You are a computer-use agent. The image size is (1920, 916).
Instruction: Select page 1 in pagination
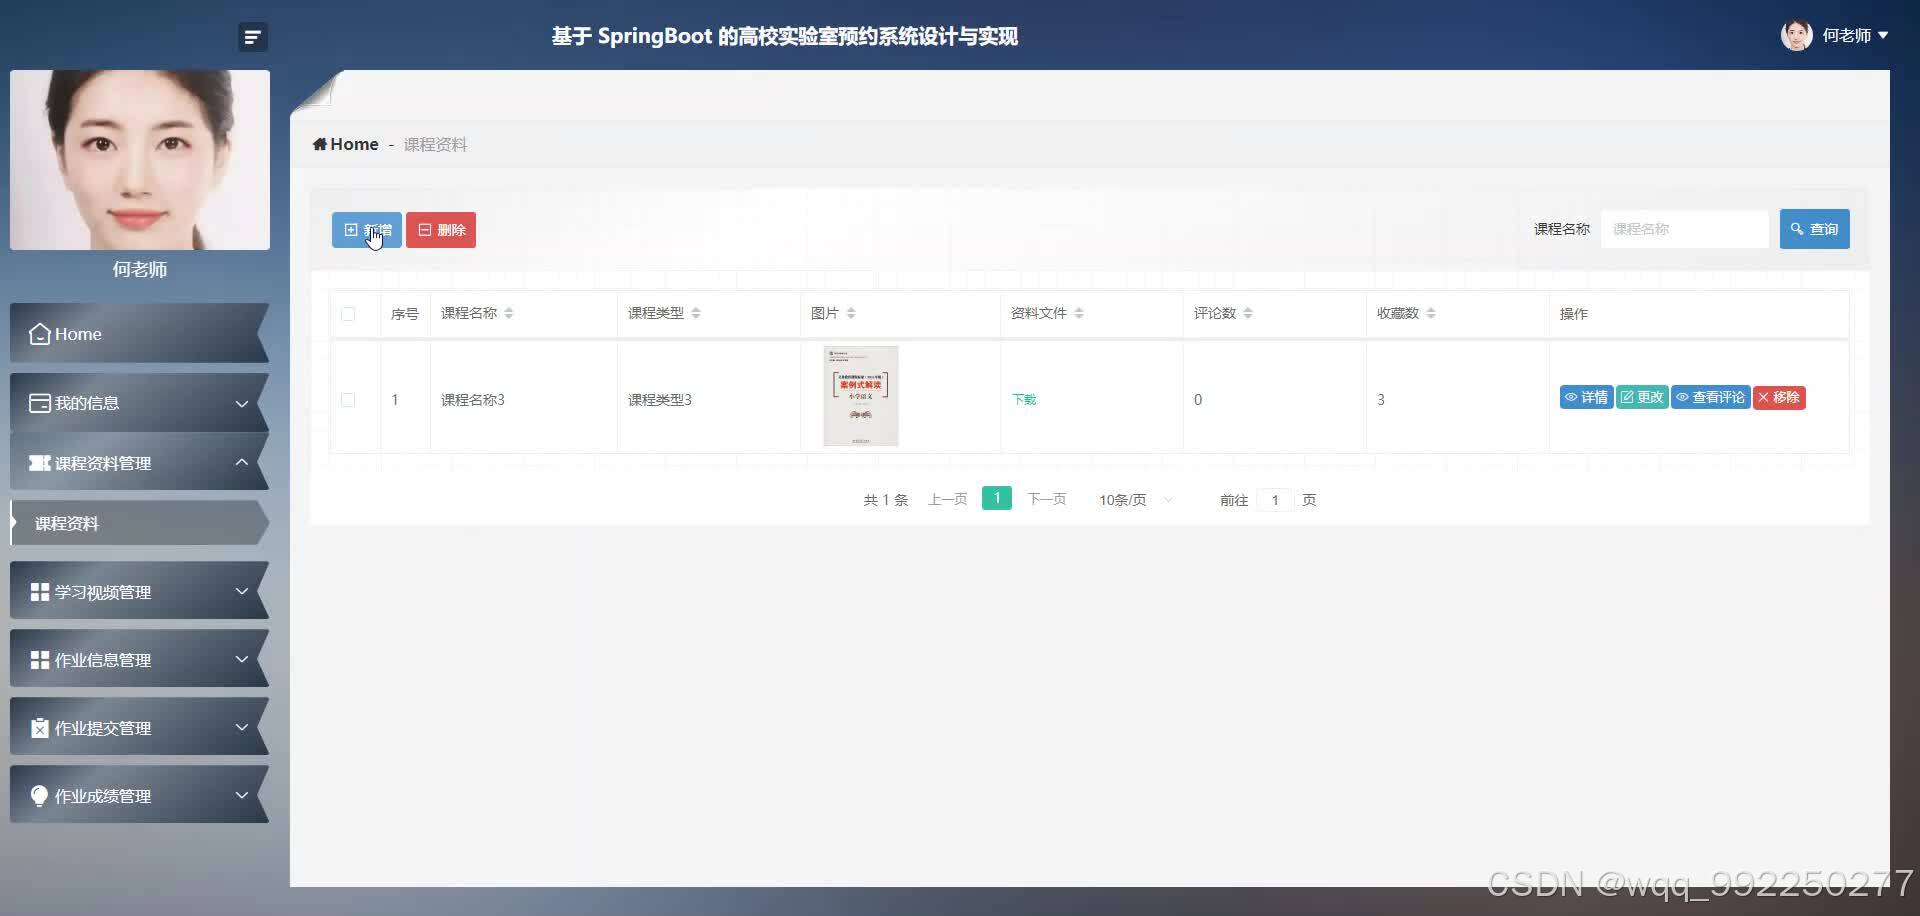point(997,498)
